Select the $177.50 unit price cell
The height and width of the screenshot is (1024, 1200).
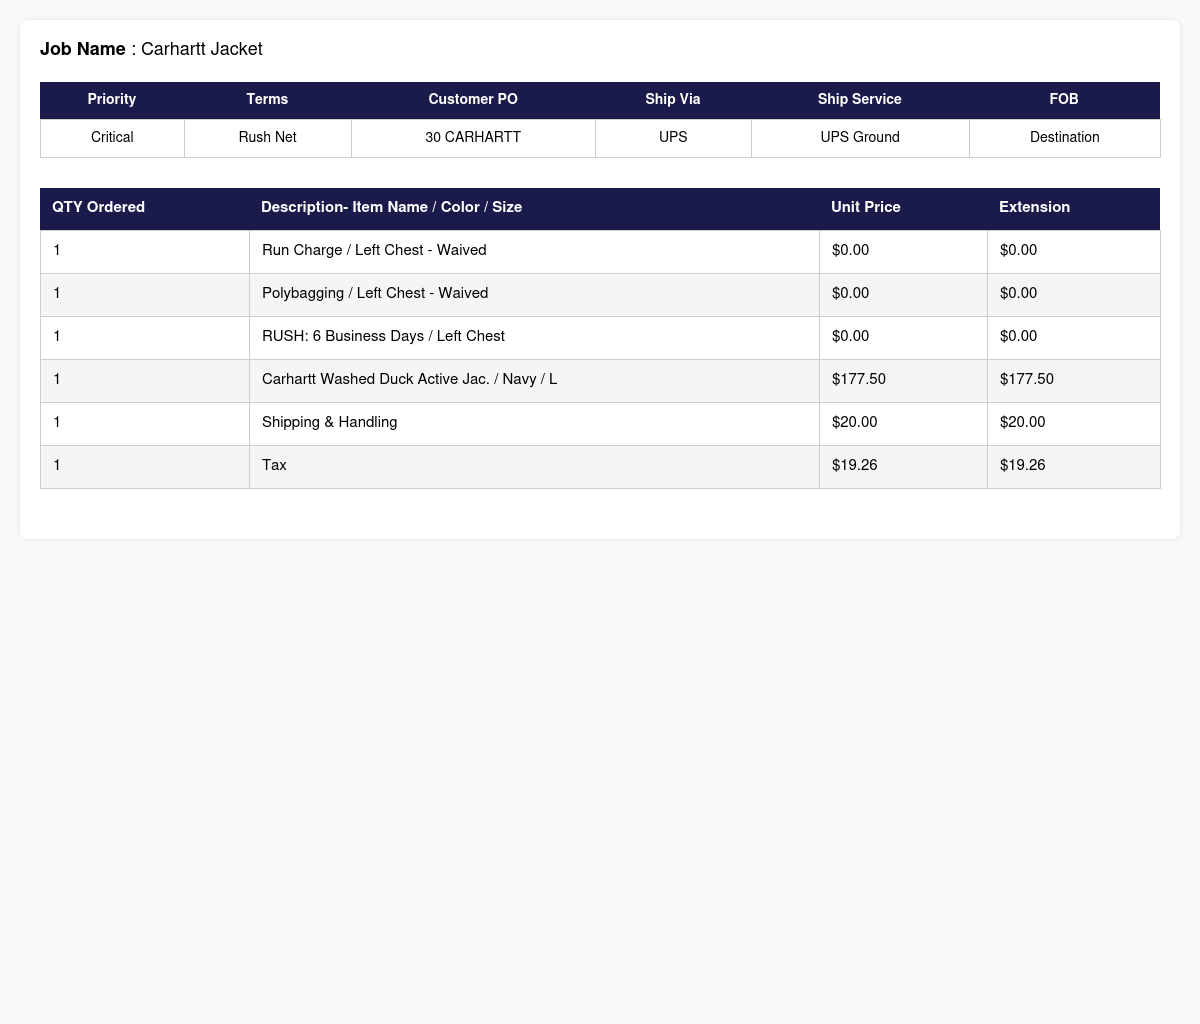click(904, 380)
